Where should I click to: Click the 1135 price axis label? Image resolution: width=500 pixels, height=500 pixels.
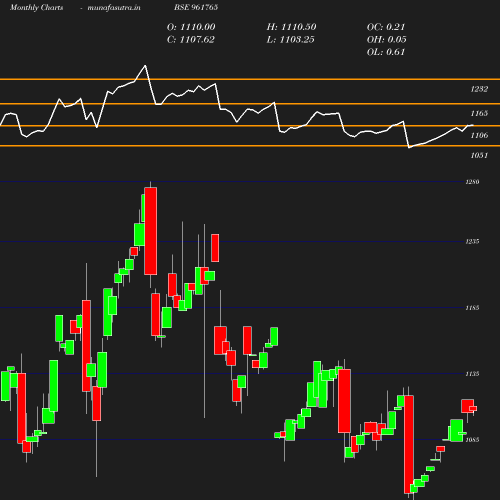pos(472,374)
